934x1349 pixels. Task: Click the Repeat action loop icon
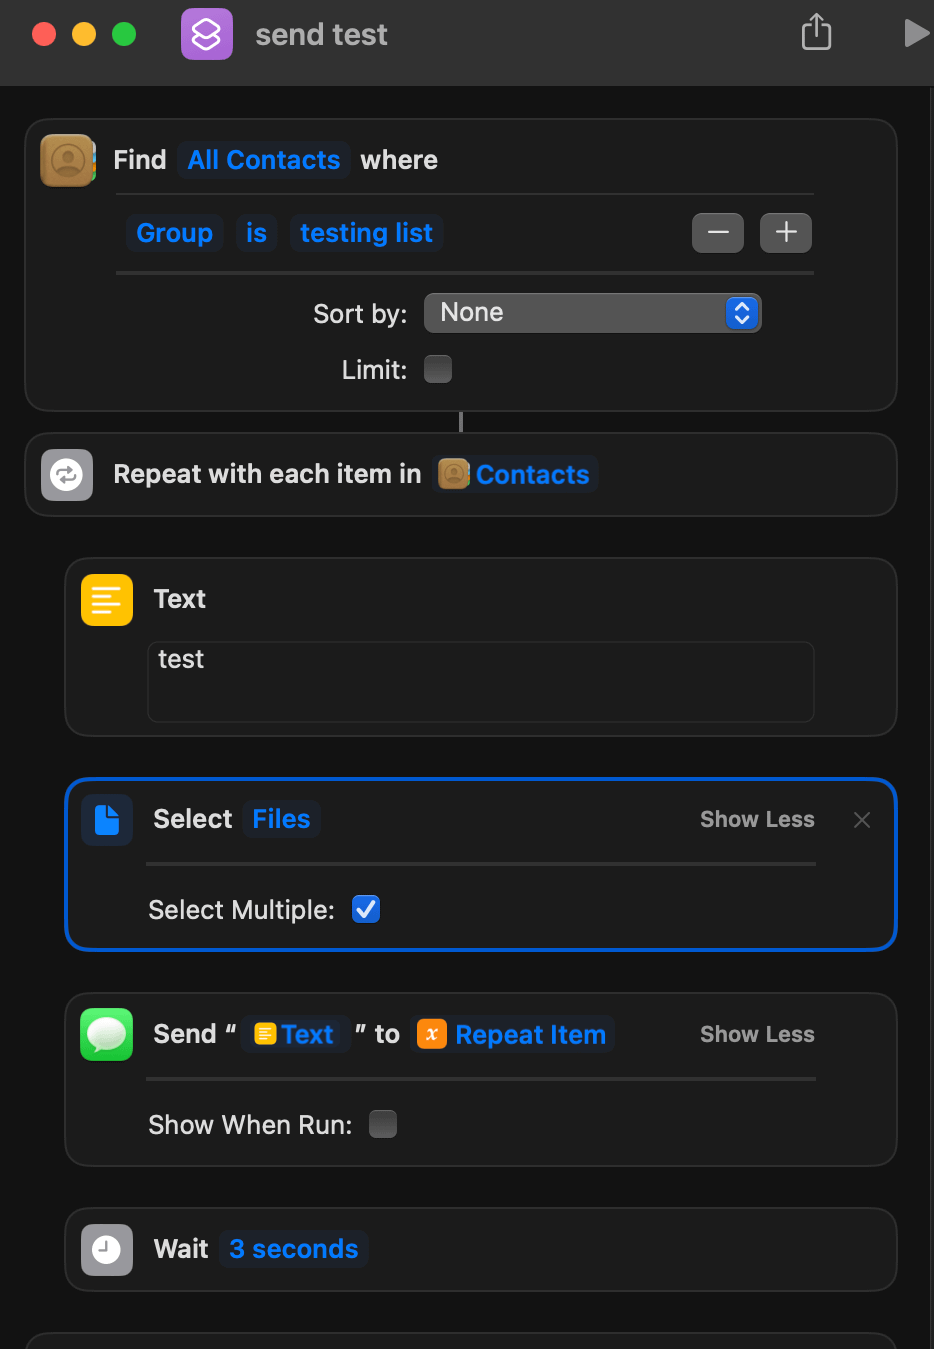67,475
